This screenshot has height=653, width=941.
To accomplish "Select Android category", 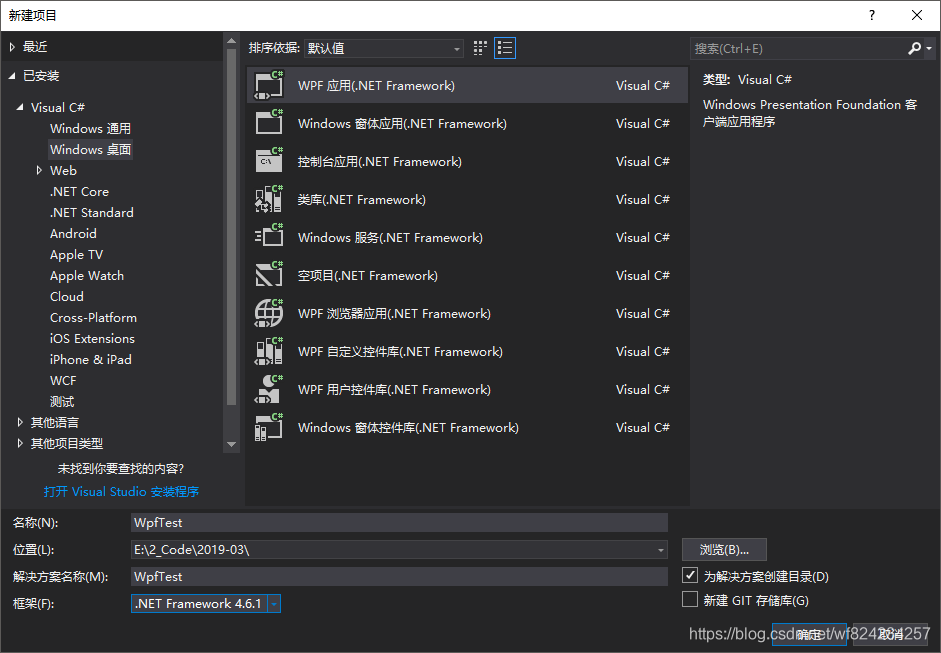I will [x=73, y=233].
